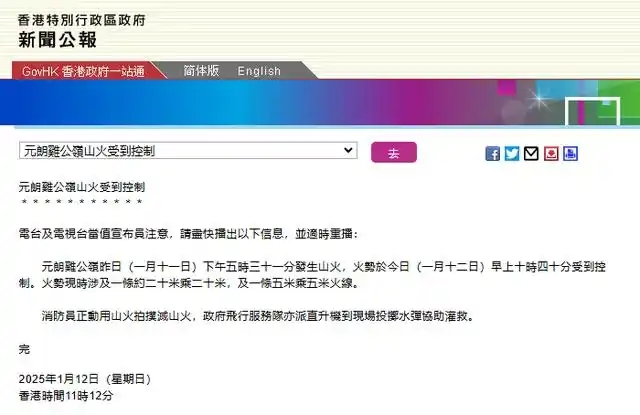
Task: Open the 元朗雞公嶺山火受到控制 combo box
Action: coord(188,151)
